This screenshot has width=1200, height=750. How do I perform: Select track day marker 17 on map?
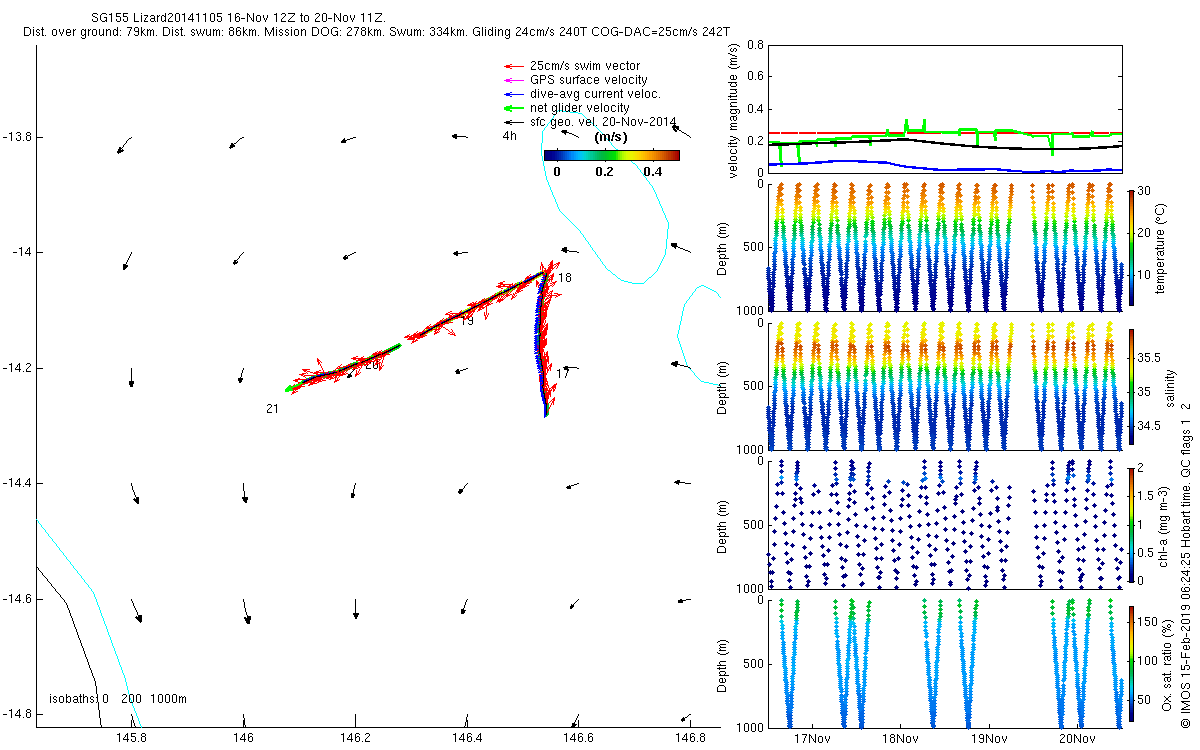(x=562, y=374)
